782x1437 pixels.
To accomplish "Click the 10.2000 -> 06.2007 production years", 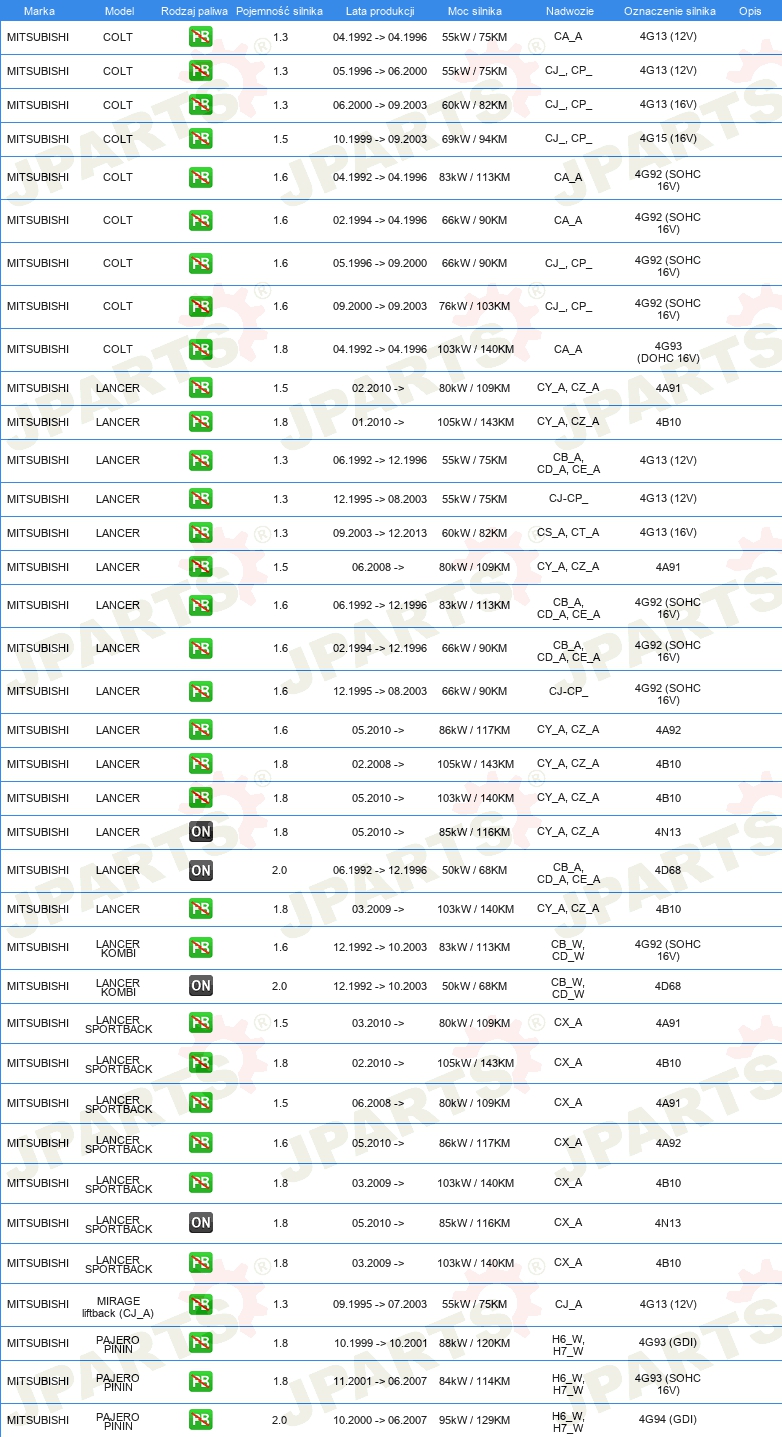I will pos(380,1420).
